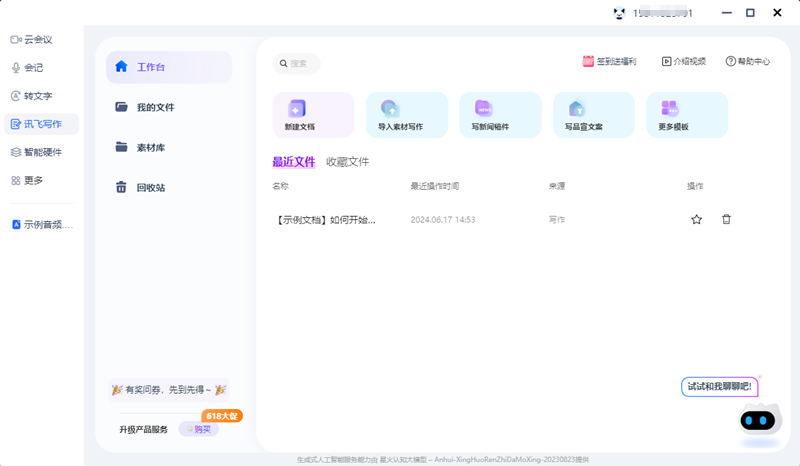Star the 示例文档 file as favorite
Viewport: 800px width, 466px height.
pyautogui.click(x=696, y=219)
